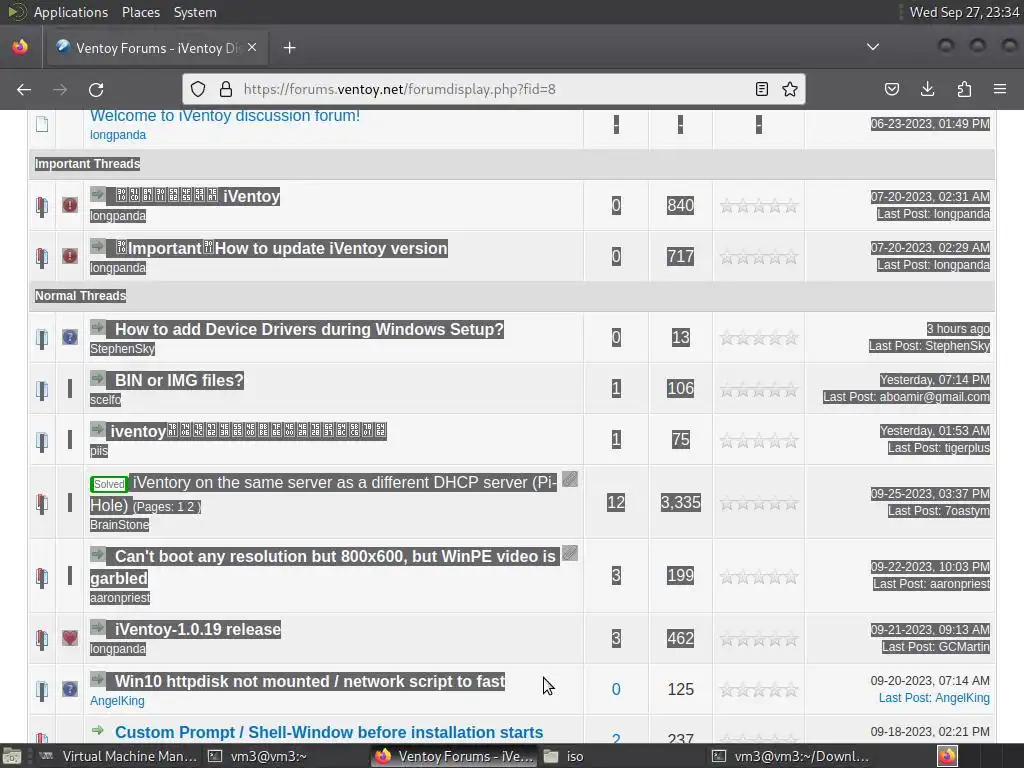Open author StephenSky's profile under Device Drivers thread
This screenshot has width=1024, height=768.
click(x=122, y=349)
